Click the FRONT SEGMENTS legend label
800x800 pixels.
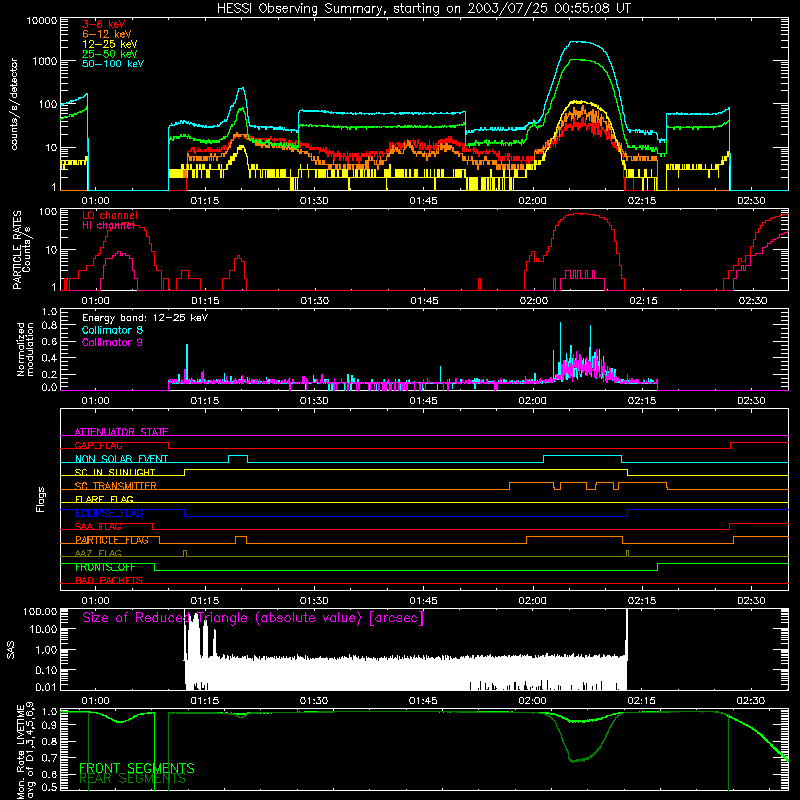pos(137,768)
